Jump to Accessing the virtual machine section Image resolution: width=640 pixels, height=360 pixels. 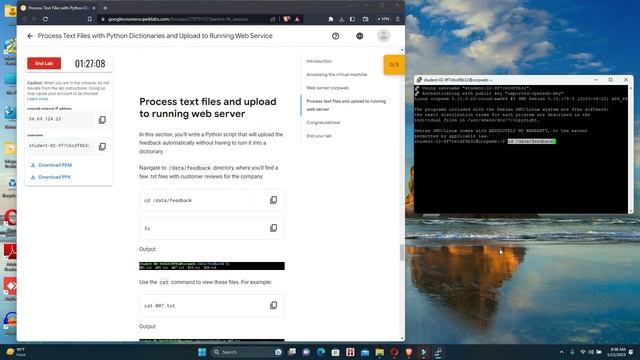click(337, 75)
